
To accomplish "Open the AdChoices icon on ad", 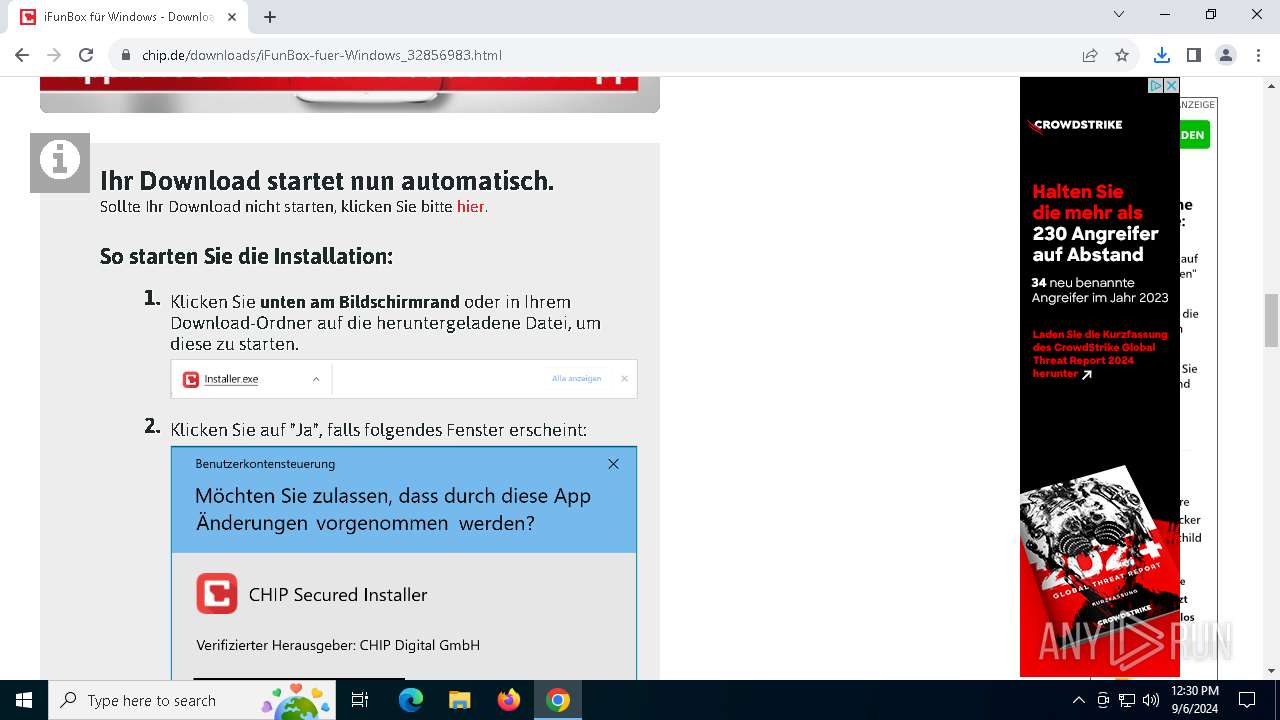I will [1156, 86].
